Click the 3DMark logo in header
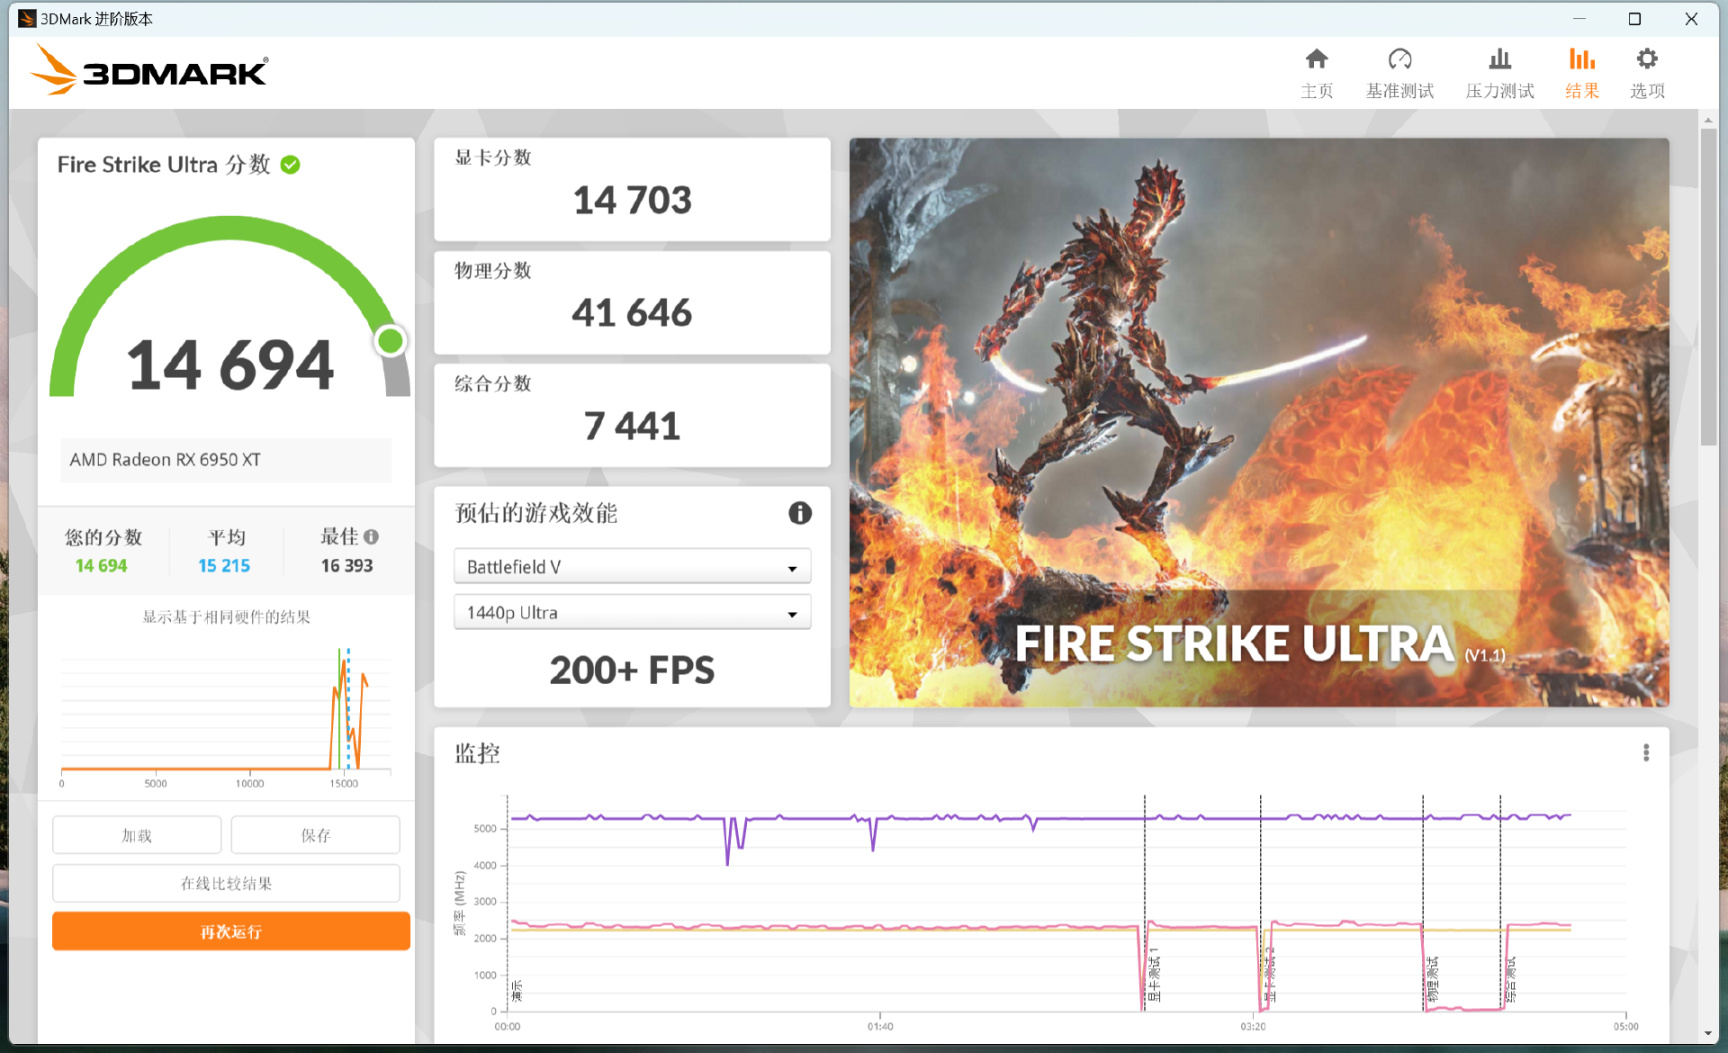 click(x=149, y=71)
